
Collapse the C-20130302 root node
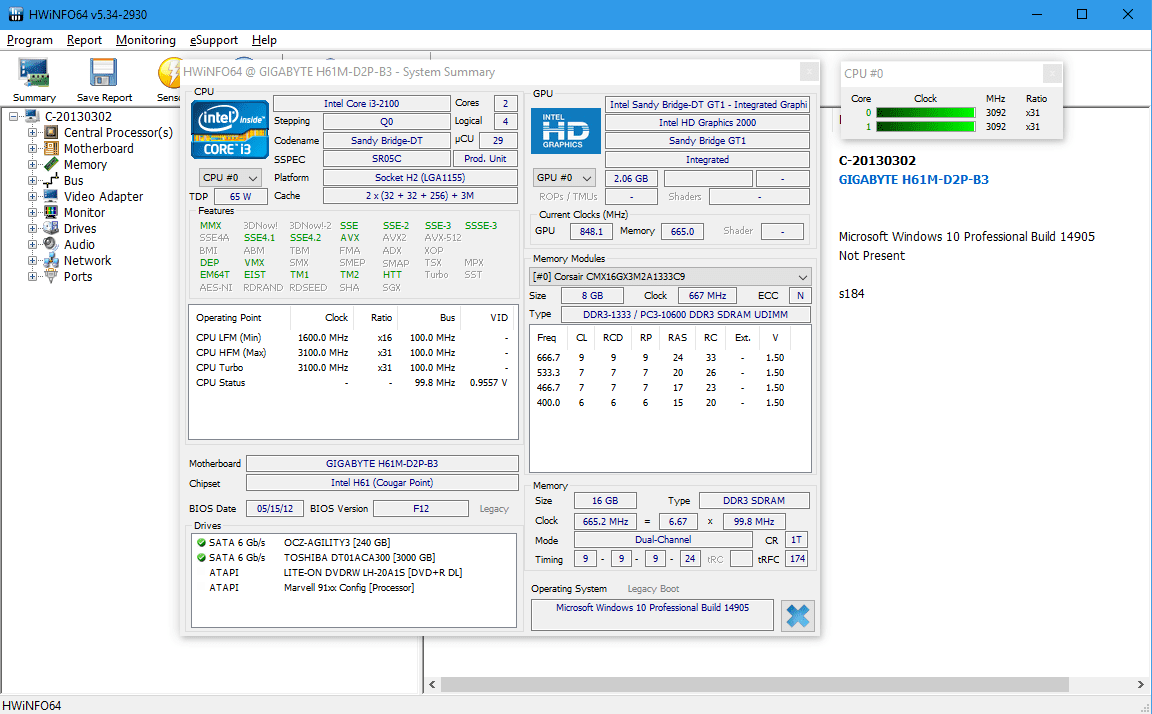[x=14, y=117]
